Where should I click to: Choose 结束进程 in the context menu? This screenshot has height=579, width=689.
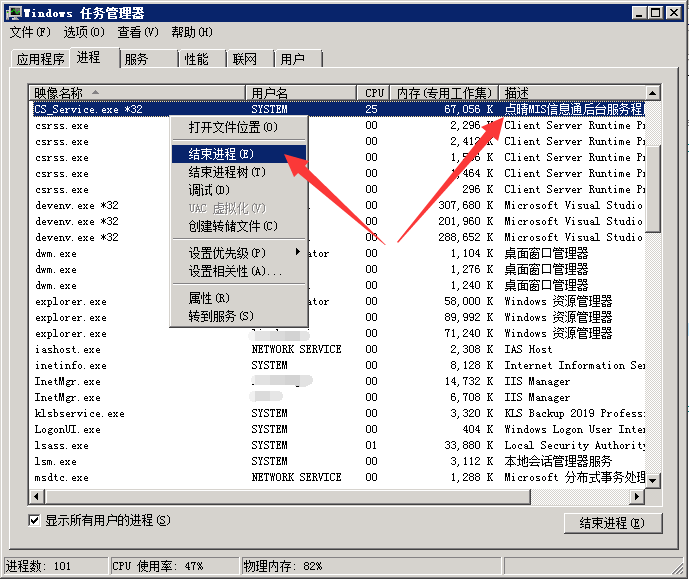click(221, 154)
